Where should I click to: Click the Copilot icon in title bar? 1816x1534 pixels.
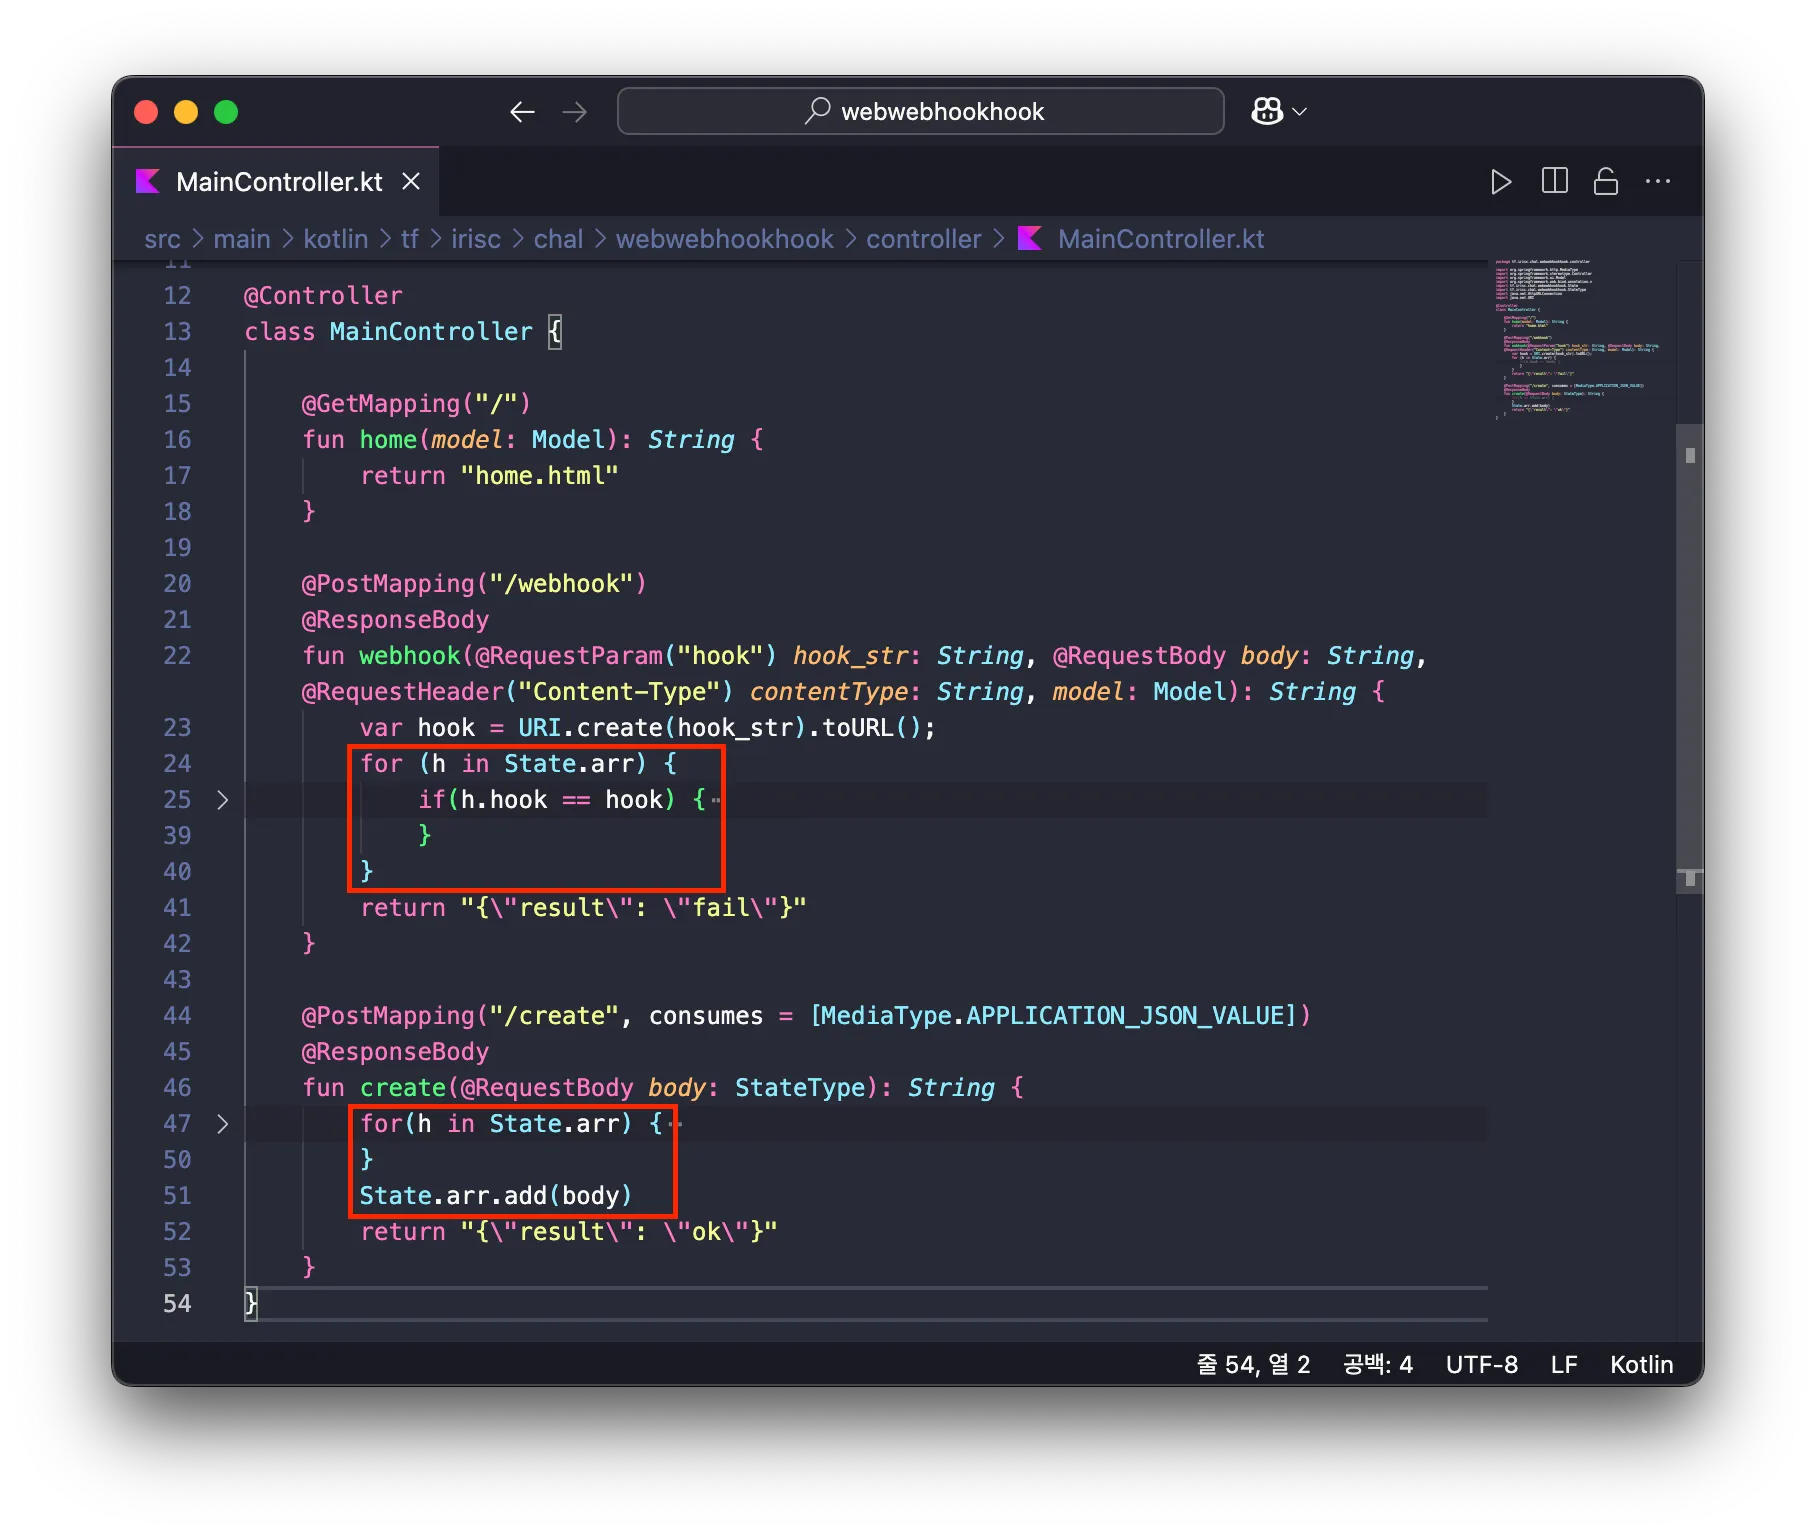pos(1267,111)
